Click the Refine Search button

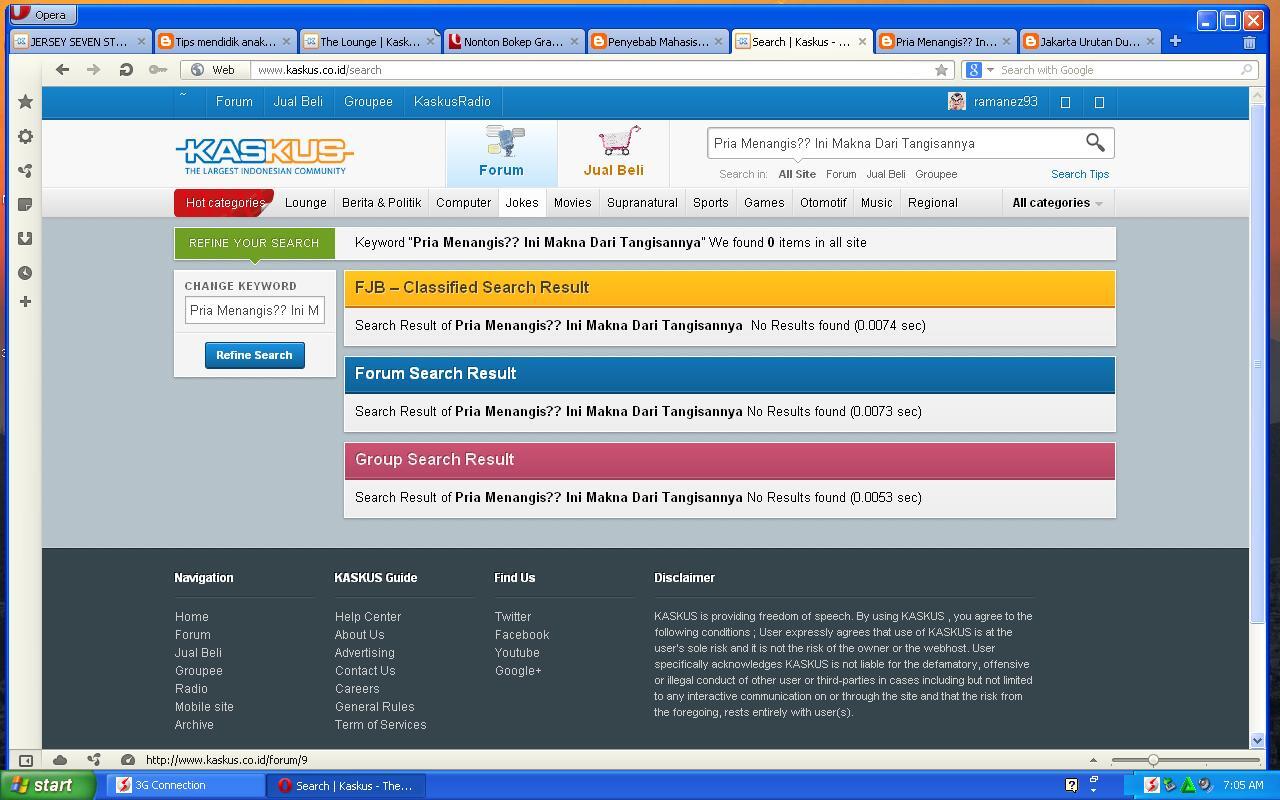click(254, 355)
